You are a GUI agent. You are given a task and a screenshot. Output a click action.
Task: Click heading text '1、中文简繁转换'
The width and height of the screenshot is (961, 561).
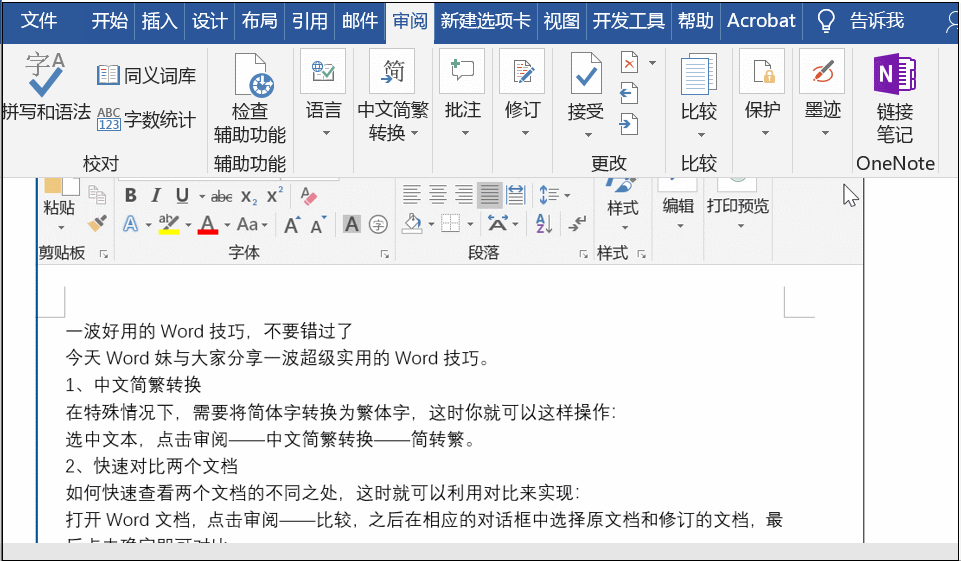(134, 385)
